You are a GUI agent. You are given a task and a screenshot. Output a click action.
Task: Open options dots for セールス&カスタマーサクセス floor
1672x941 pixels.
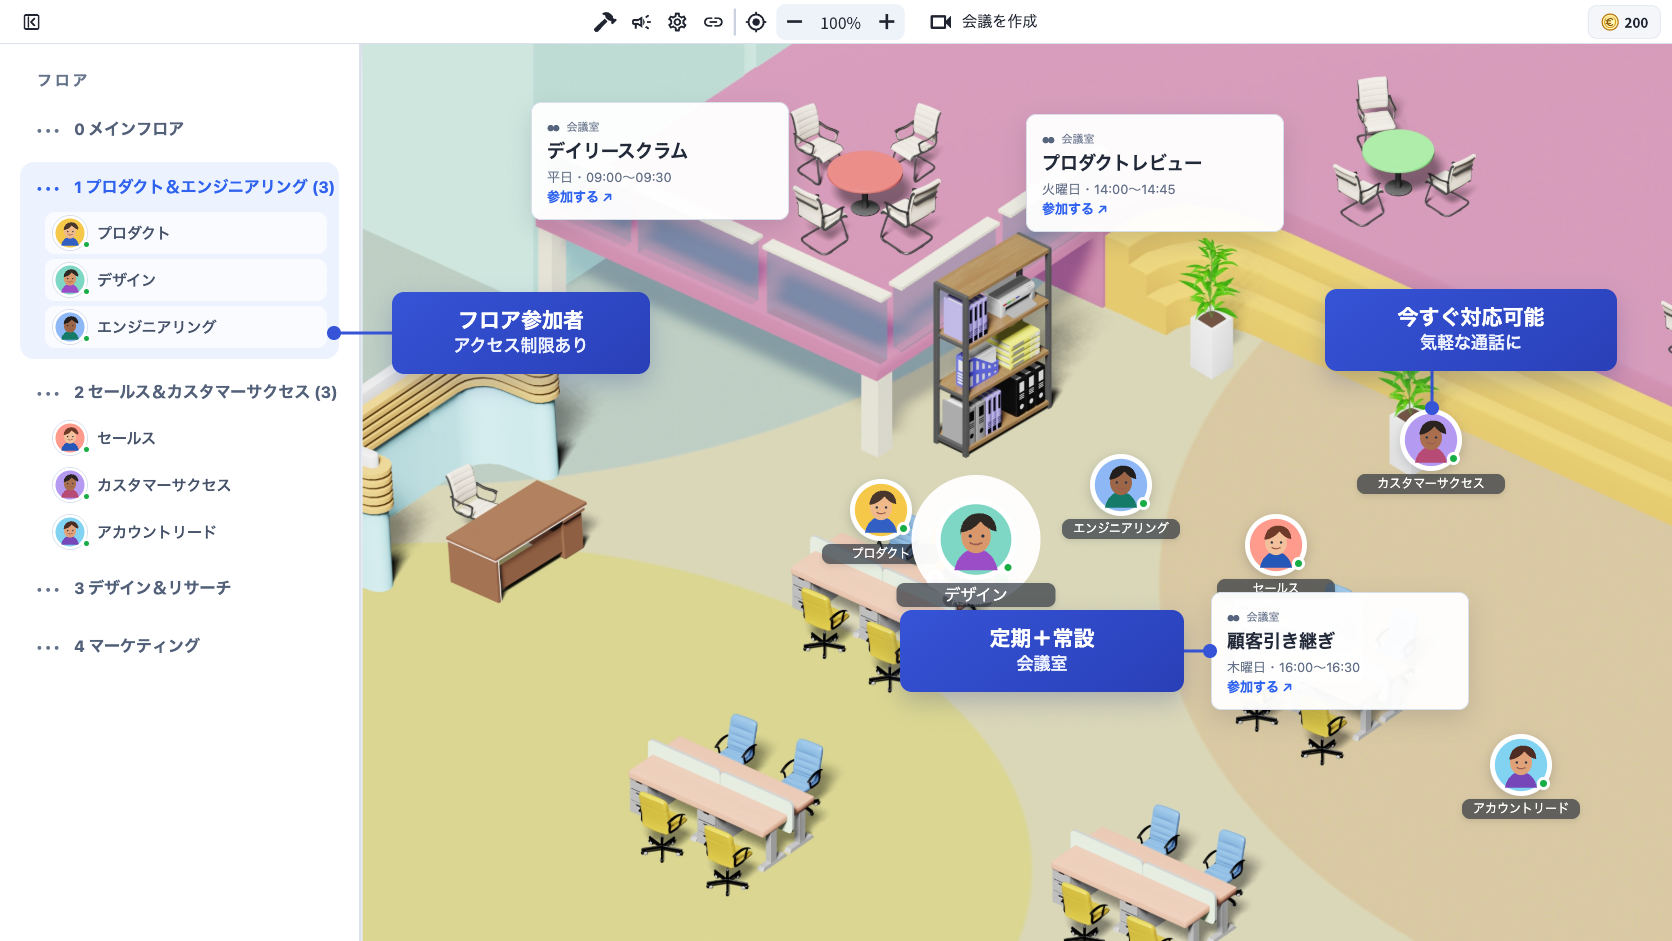tap(48, 393)
